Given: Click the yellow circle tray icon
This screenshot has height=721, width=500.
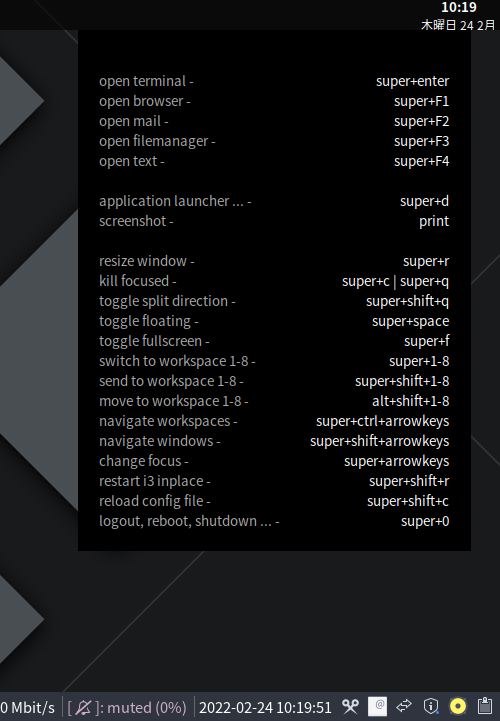Looking at the screenshot, I should [x=458, y=706].
